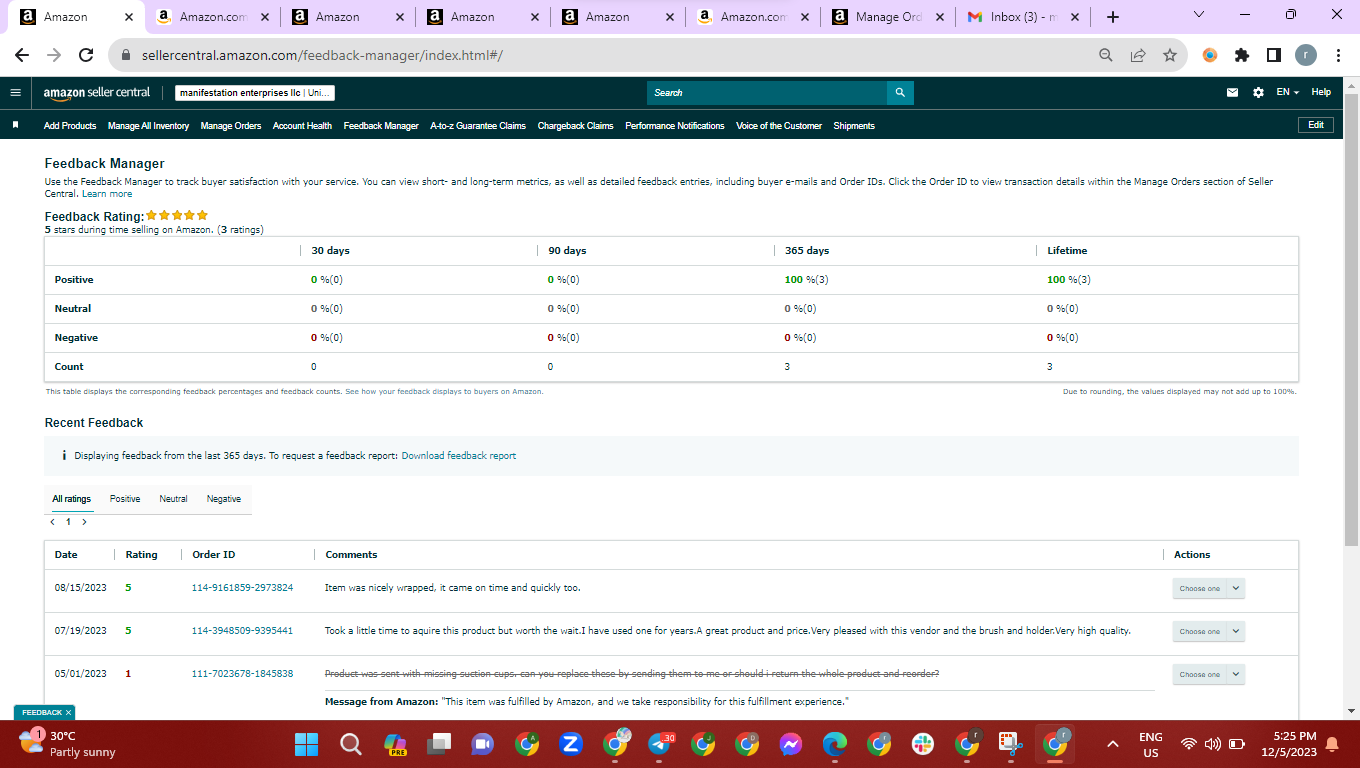The image size is (1360, 768).
Task: Go to Add Products in the nav bar
Action: (70, 126)
